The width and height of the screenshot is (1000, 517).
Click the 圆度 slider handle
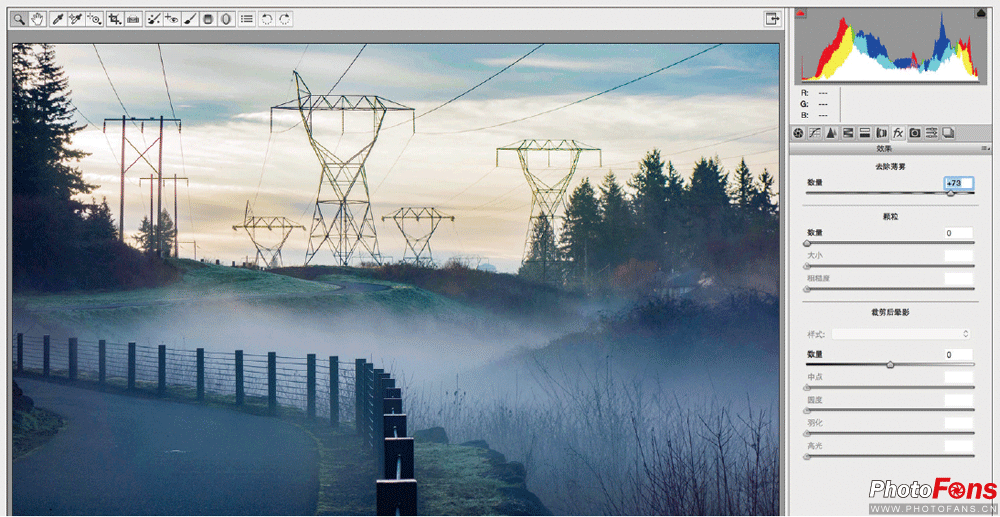807,411
